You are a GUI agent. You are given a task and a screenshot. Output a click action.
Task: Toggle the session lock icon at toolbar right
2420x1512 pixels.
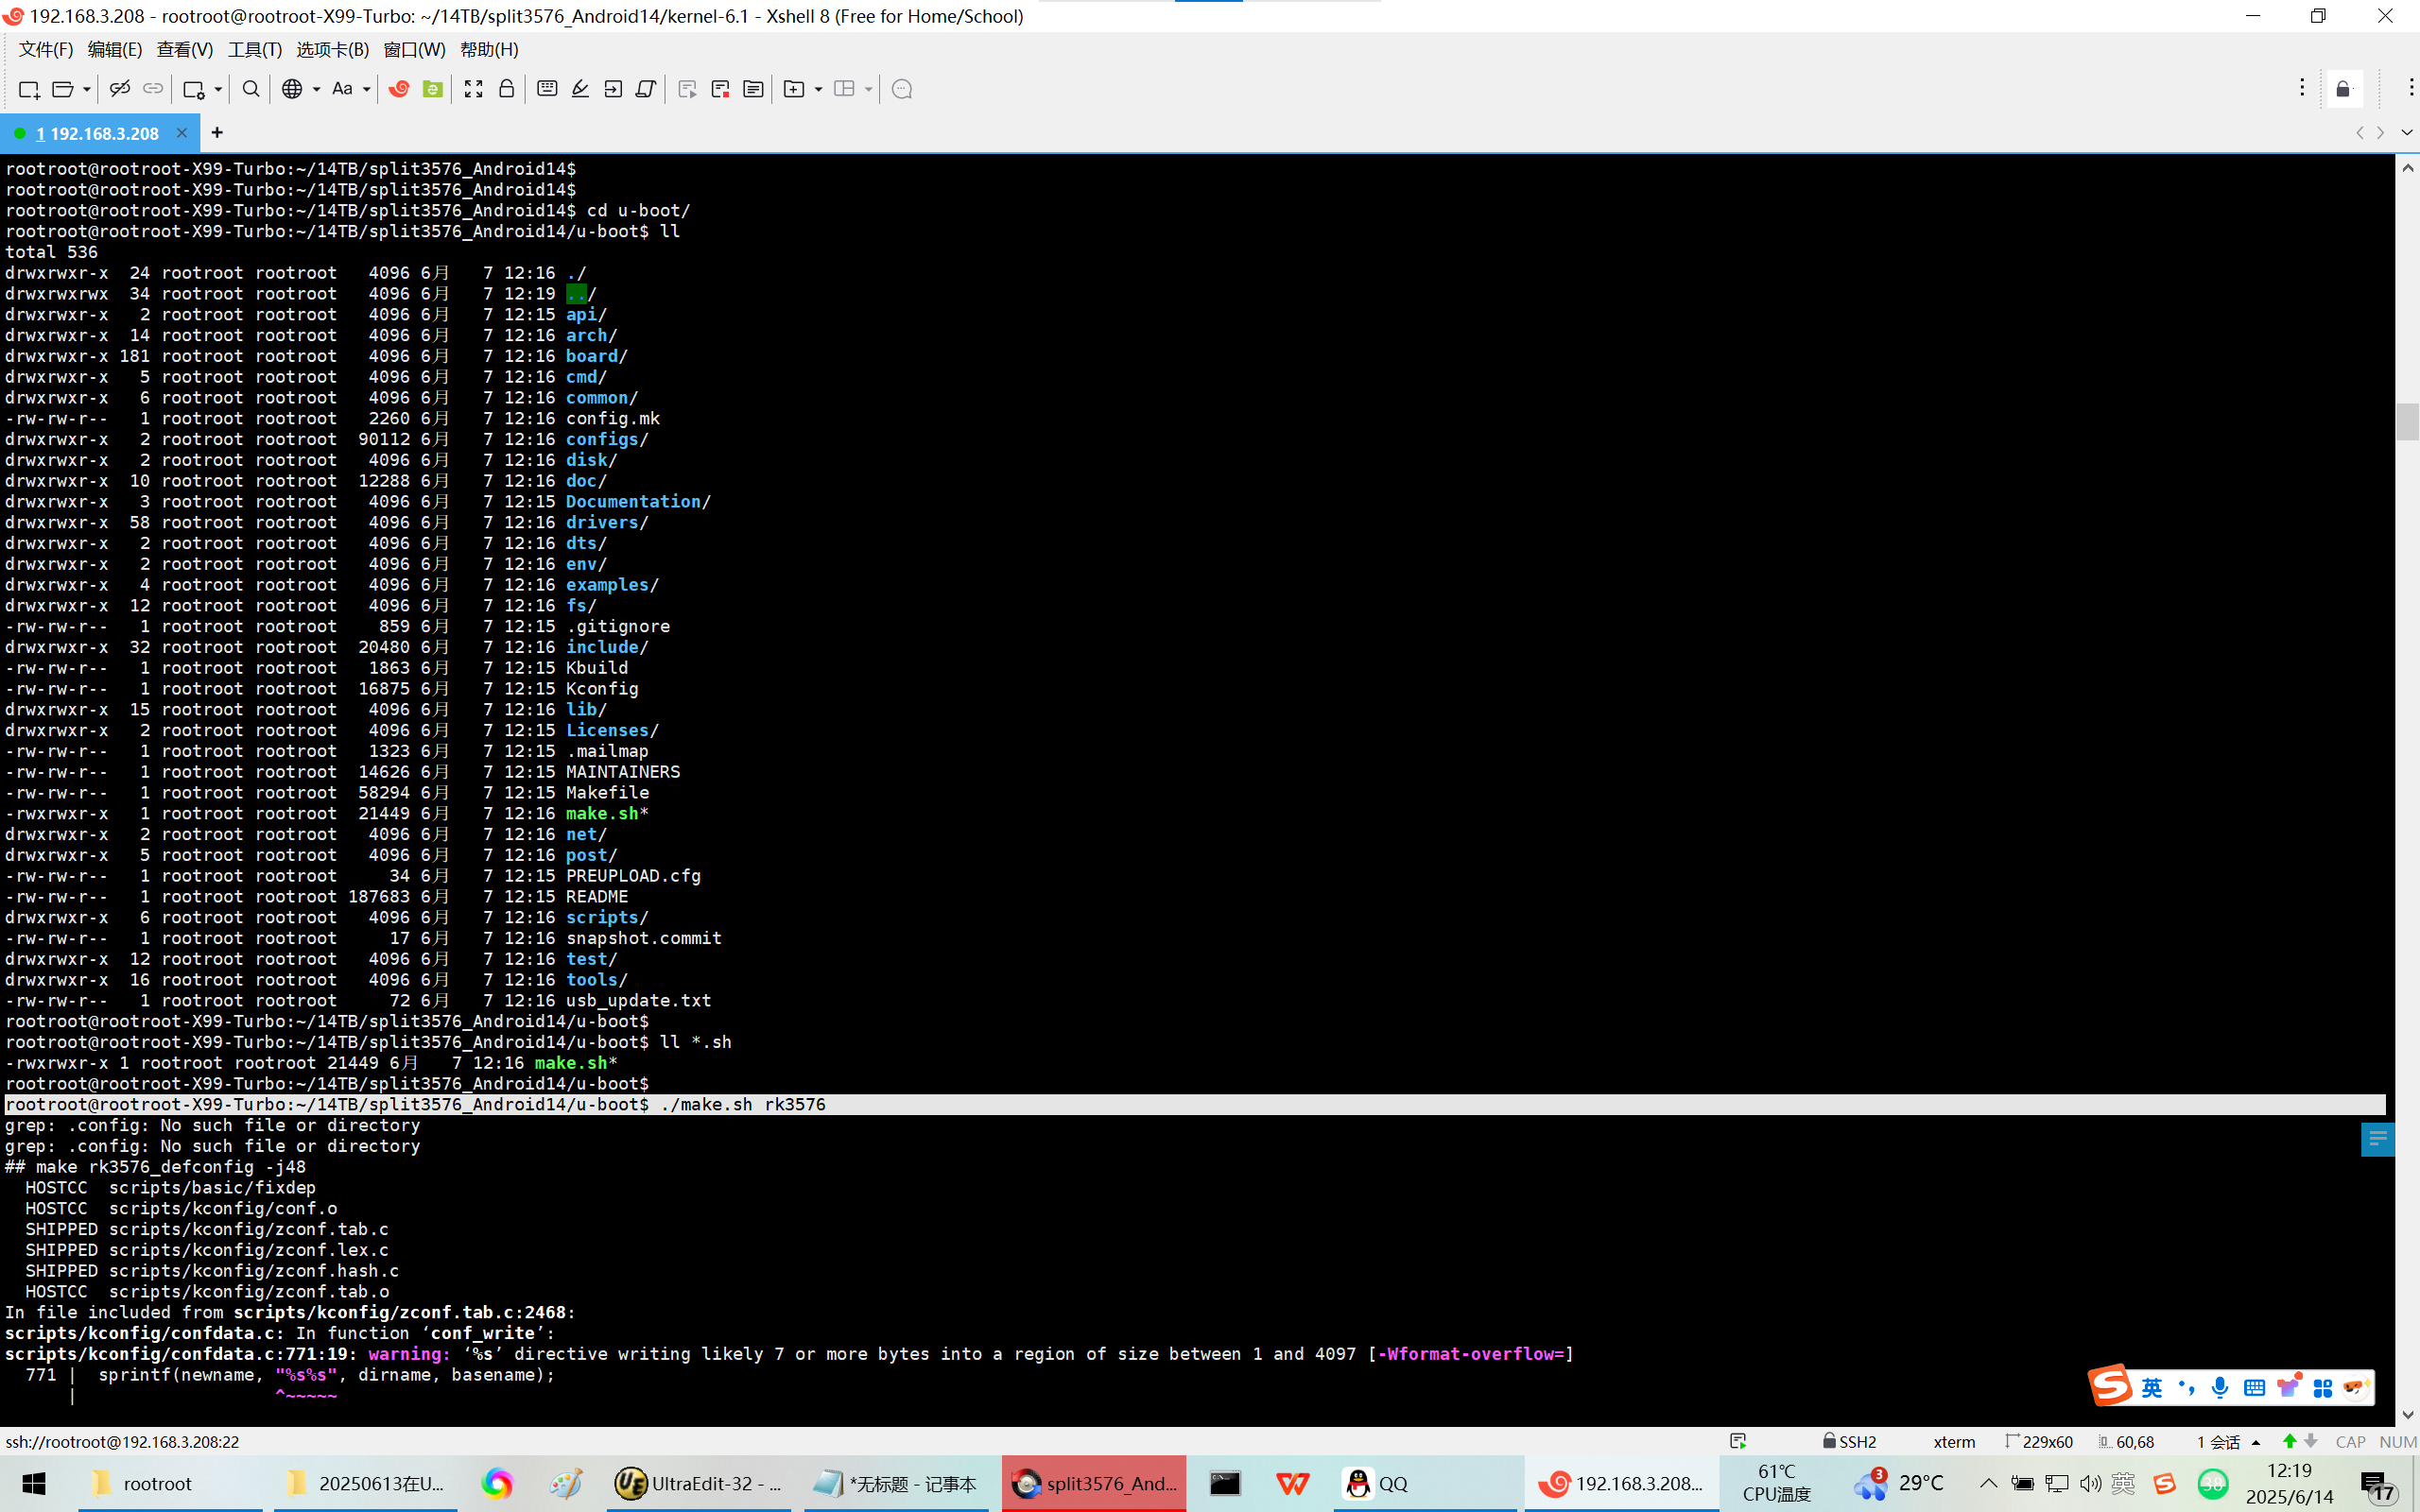[x=2343, y=89]
